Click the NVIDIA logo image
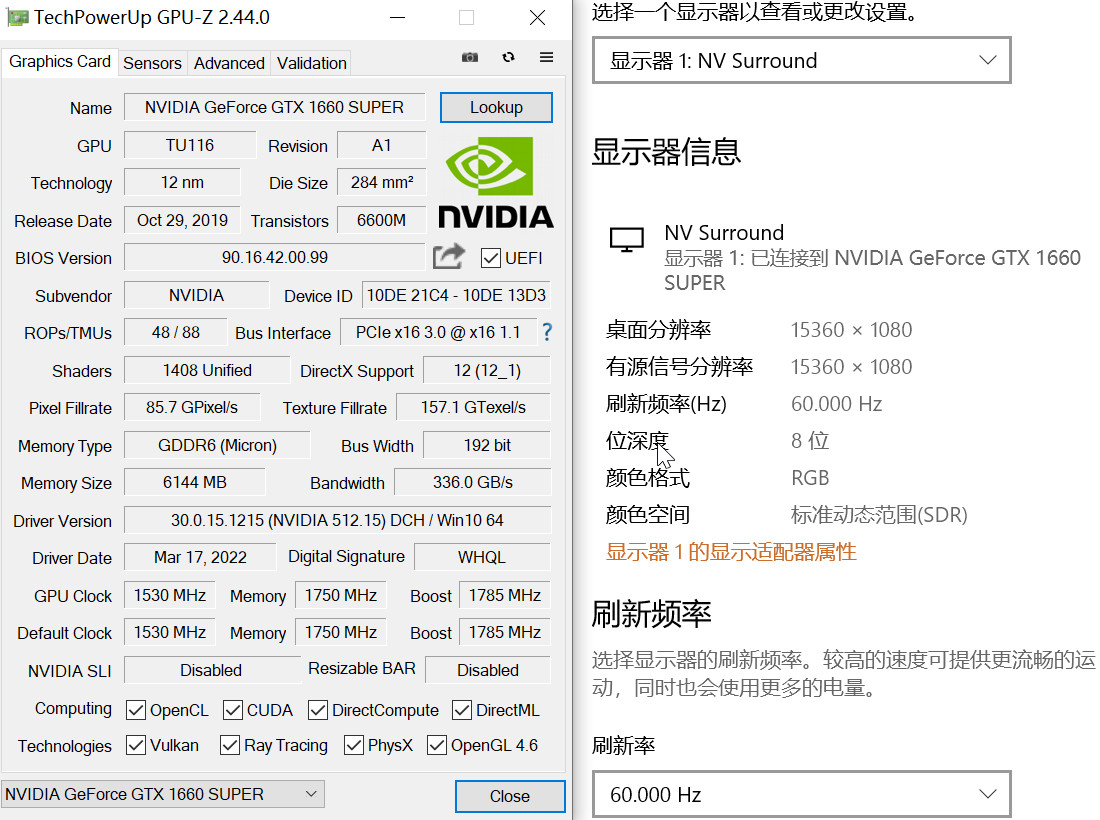The image size is (1100, 820). pyautogui.click(x=496, y=182)
